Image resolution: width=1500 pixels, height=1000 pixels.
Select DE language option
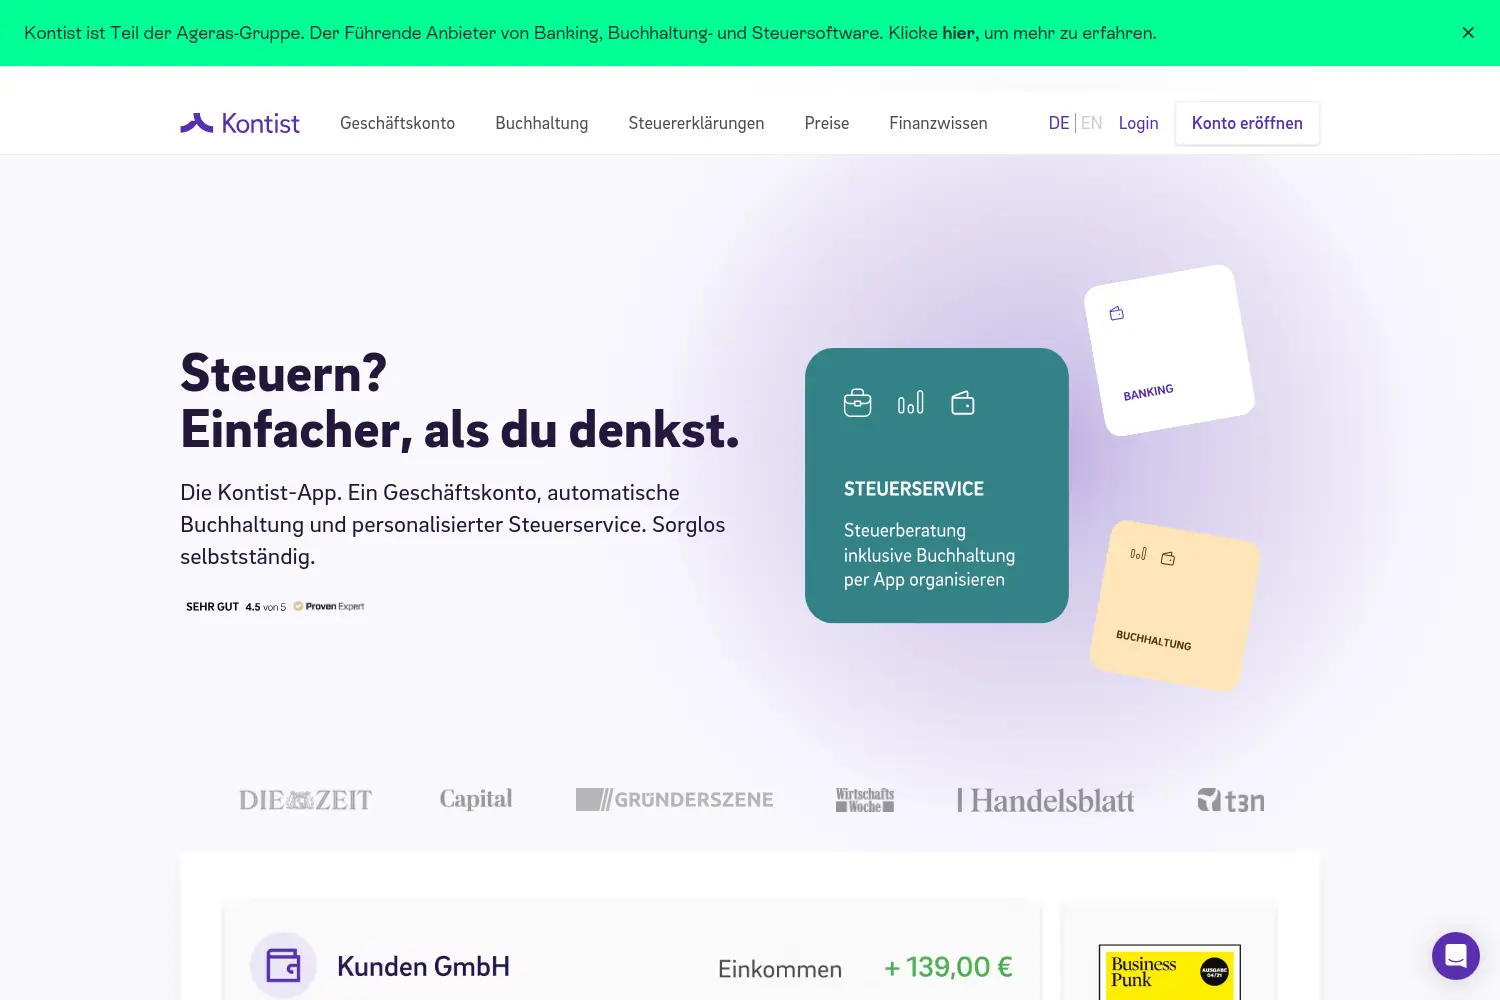click(x=1059, y=123)
